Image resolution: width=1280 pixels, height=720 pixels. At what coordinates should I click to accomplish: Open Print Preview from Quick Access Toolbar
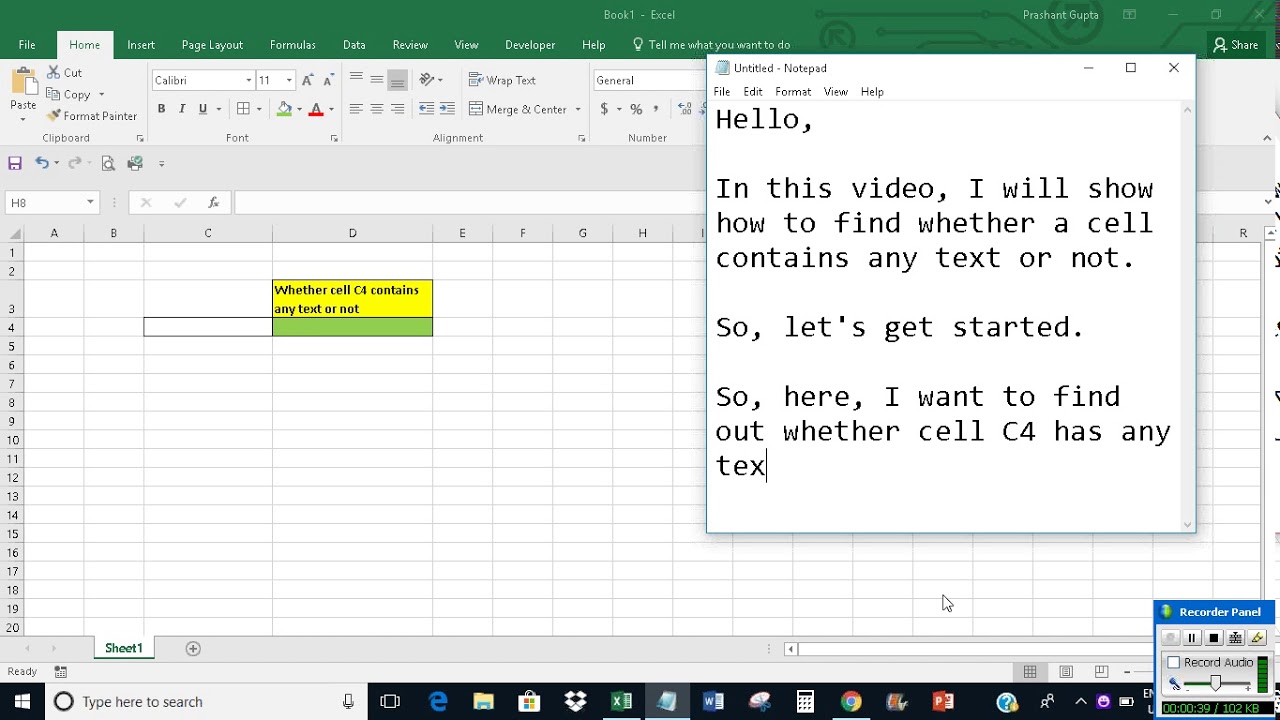pyautogui.click(x=108, y=163)
